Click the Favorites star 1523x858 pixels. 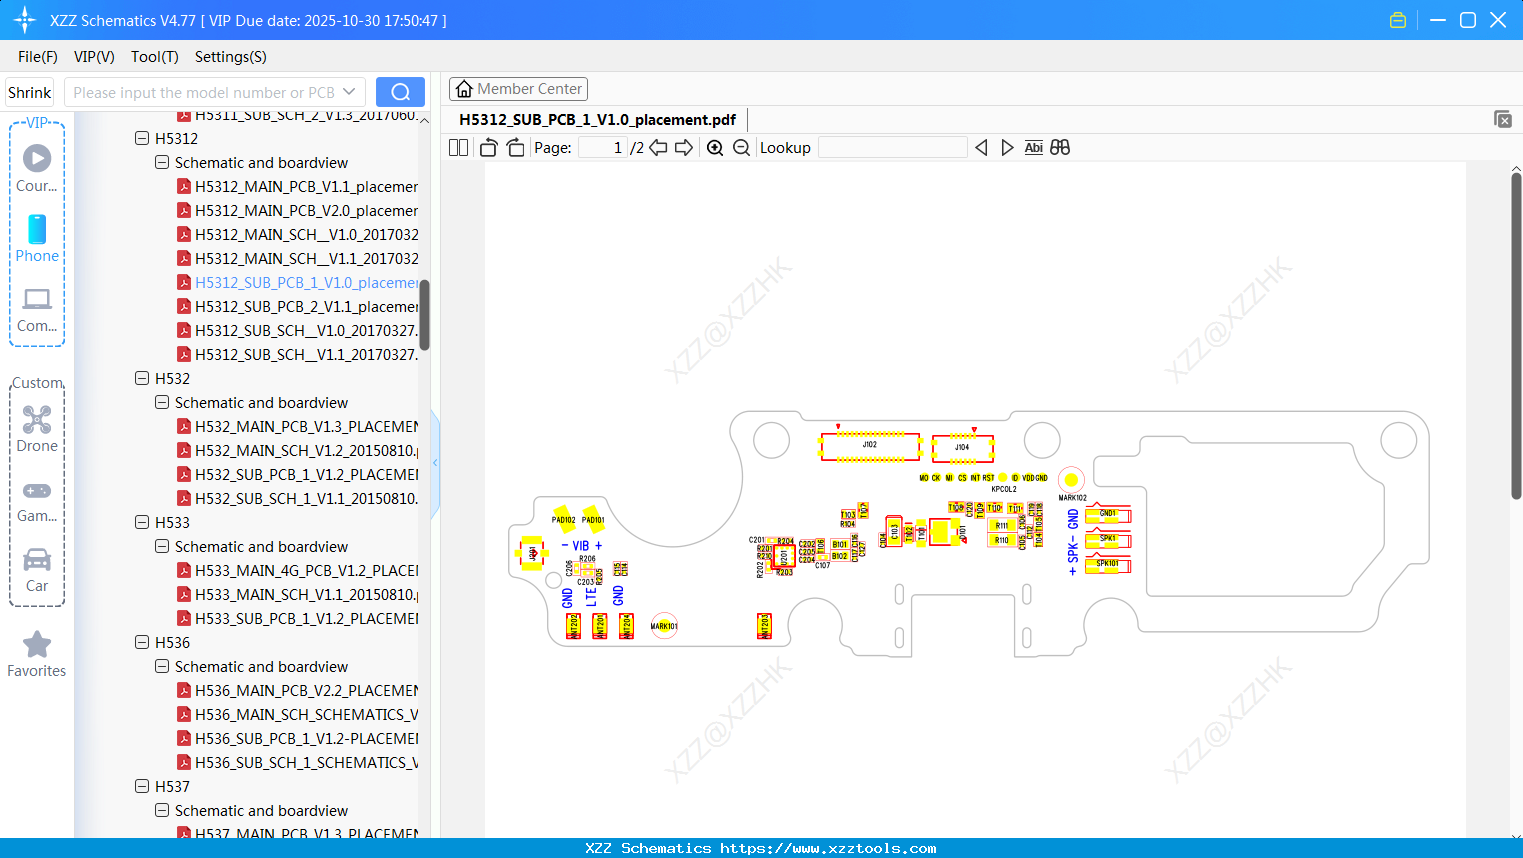pos(37,645)
